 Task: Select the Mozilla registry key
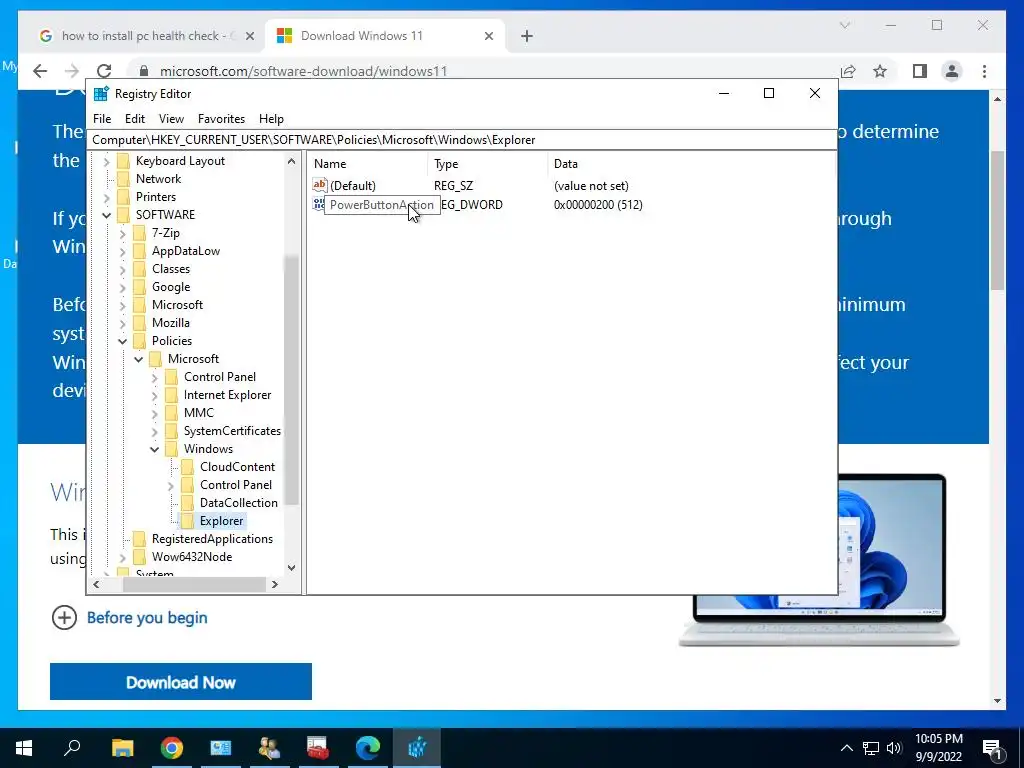tap(170, 323)
